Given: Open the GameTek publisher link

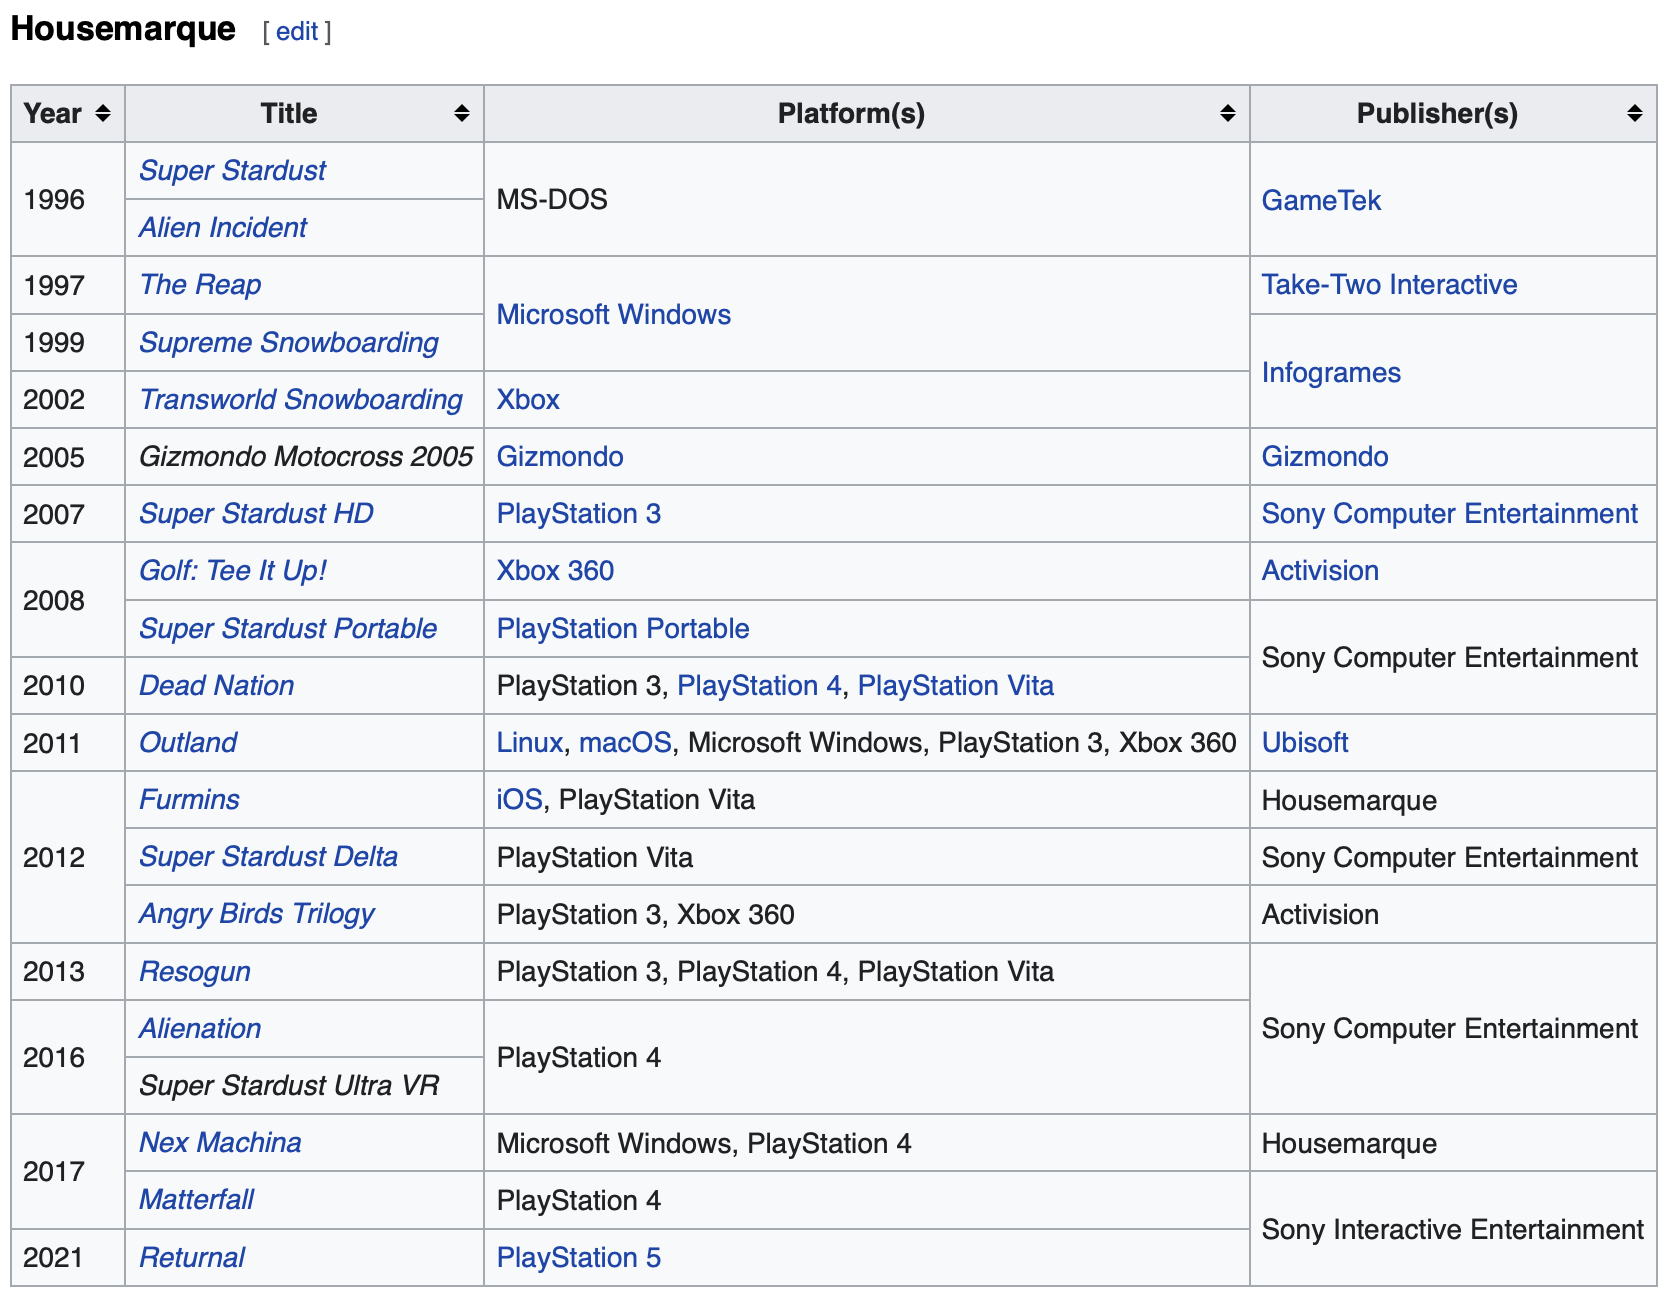Looking at the screenshot, I should [1320, 200].
